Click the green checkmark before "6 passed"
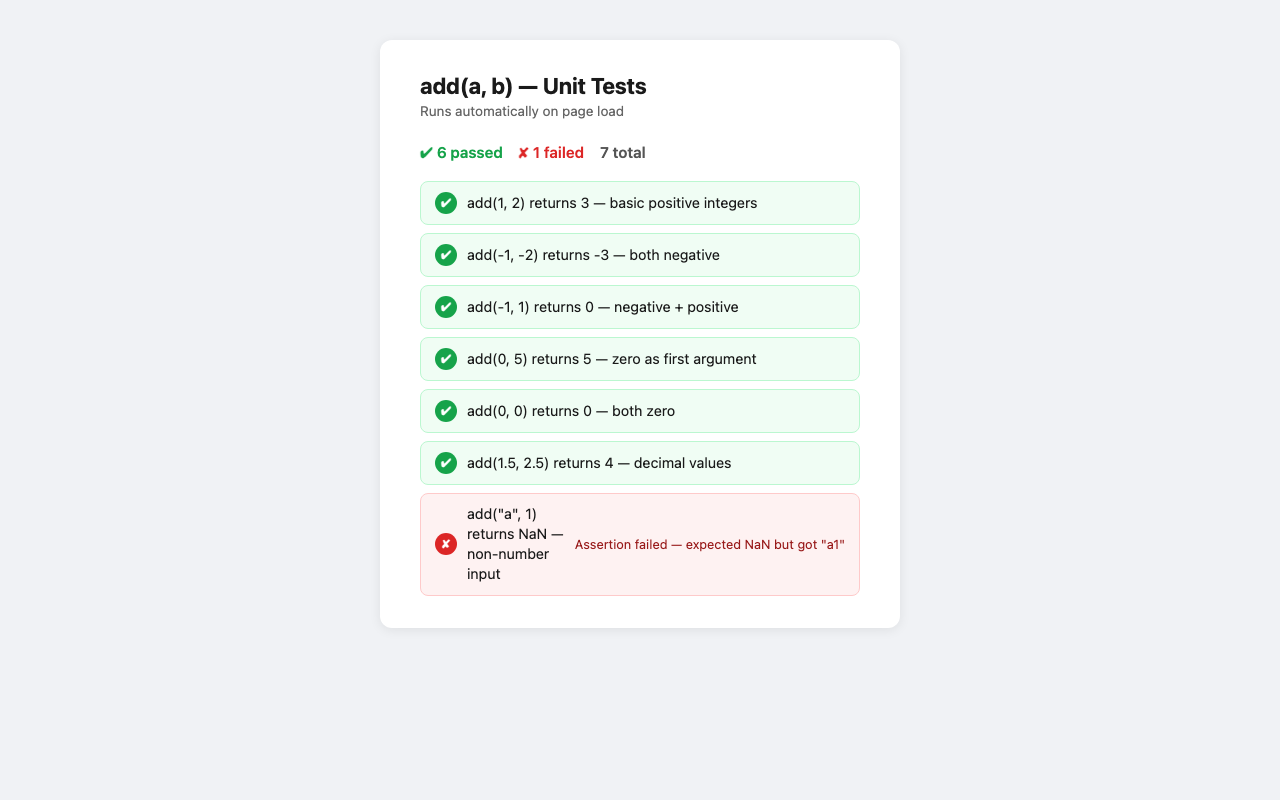The height and width of the screenshot is (800, 1280). click(x=426, y=153)
